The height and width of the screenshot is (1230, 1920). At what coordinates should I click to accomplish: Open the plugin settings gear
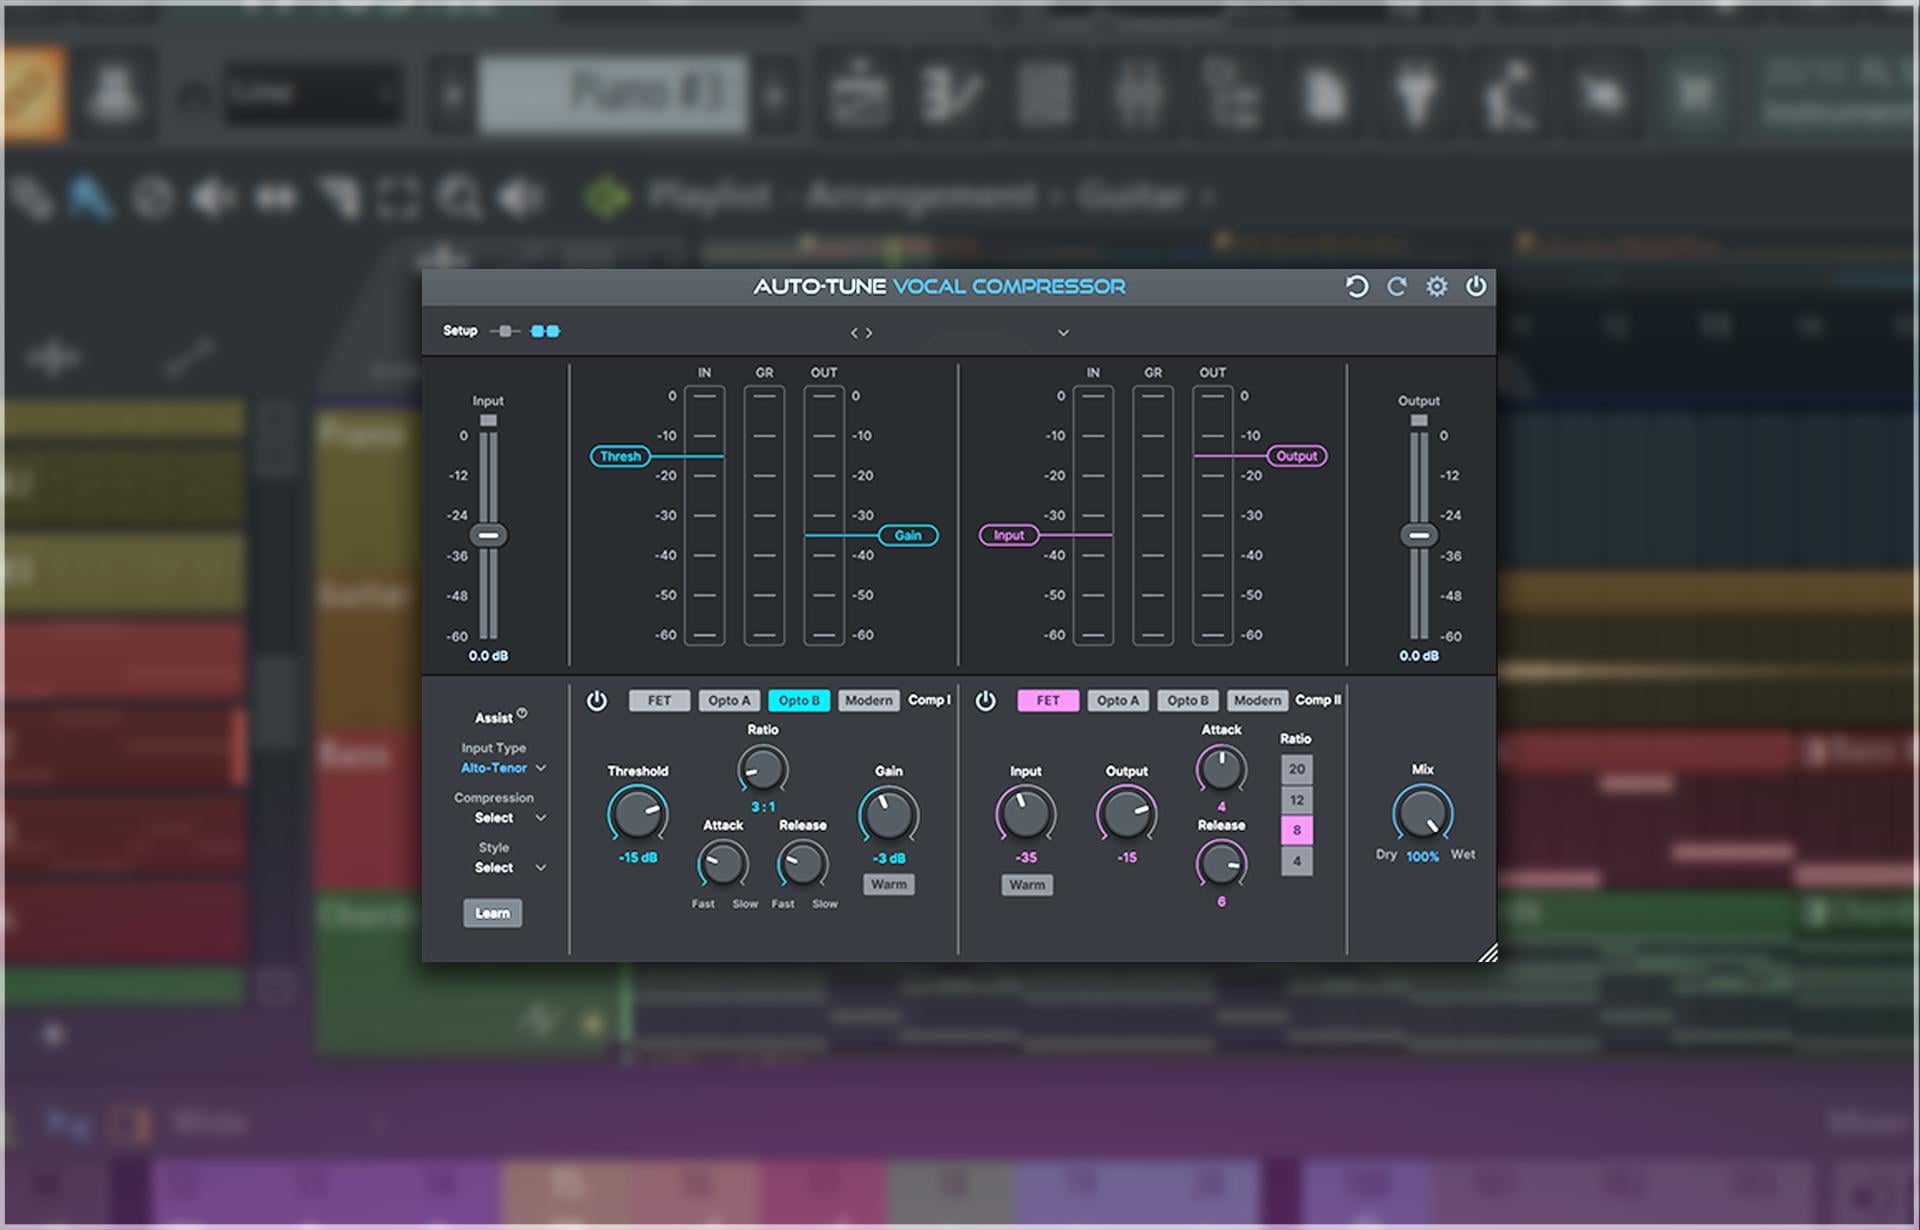pyautogui.click(x=1437, y=287)
